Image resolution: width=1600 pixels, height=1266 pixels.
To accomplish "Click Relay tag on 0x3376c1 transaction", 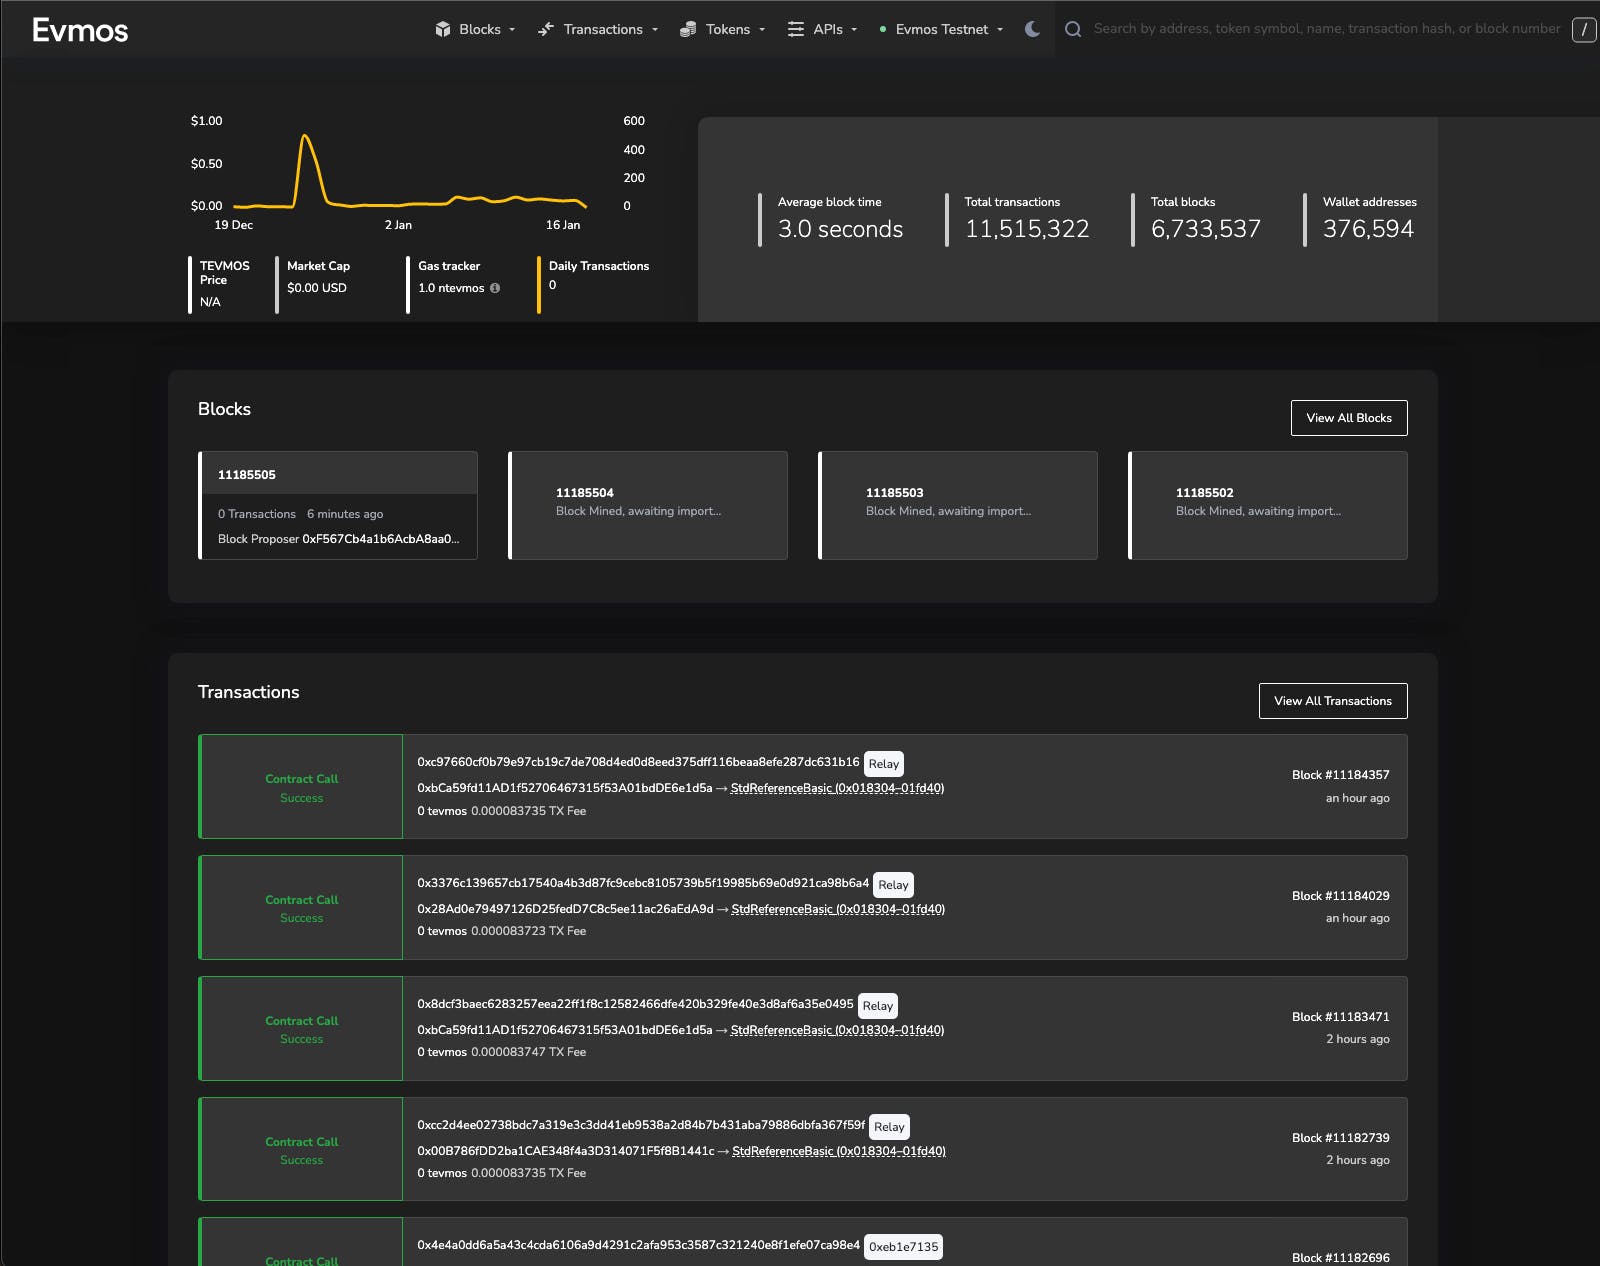I will pyautogui.click(x=894, y=885).
